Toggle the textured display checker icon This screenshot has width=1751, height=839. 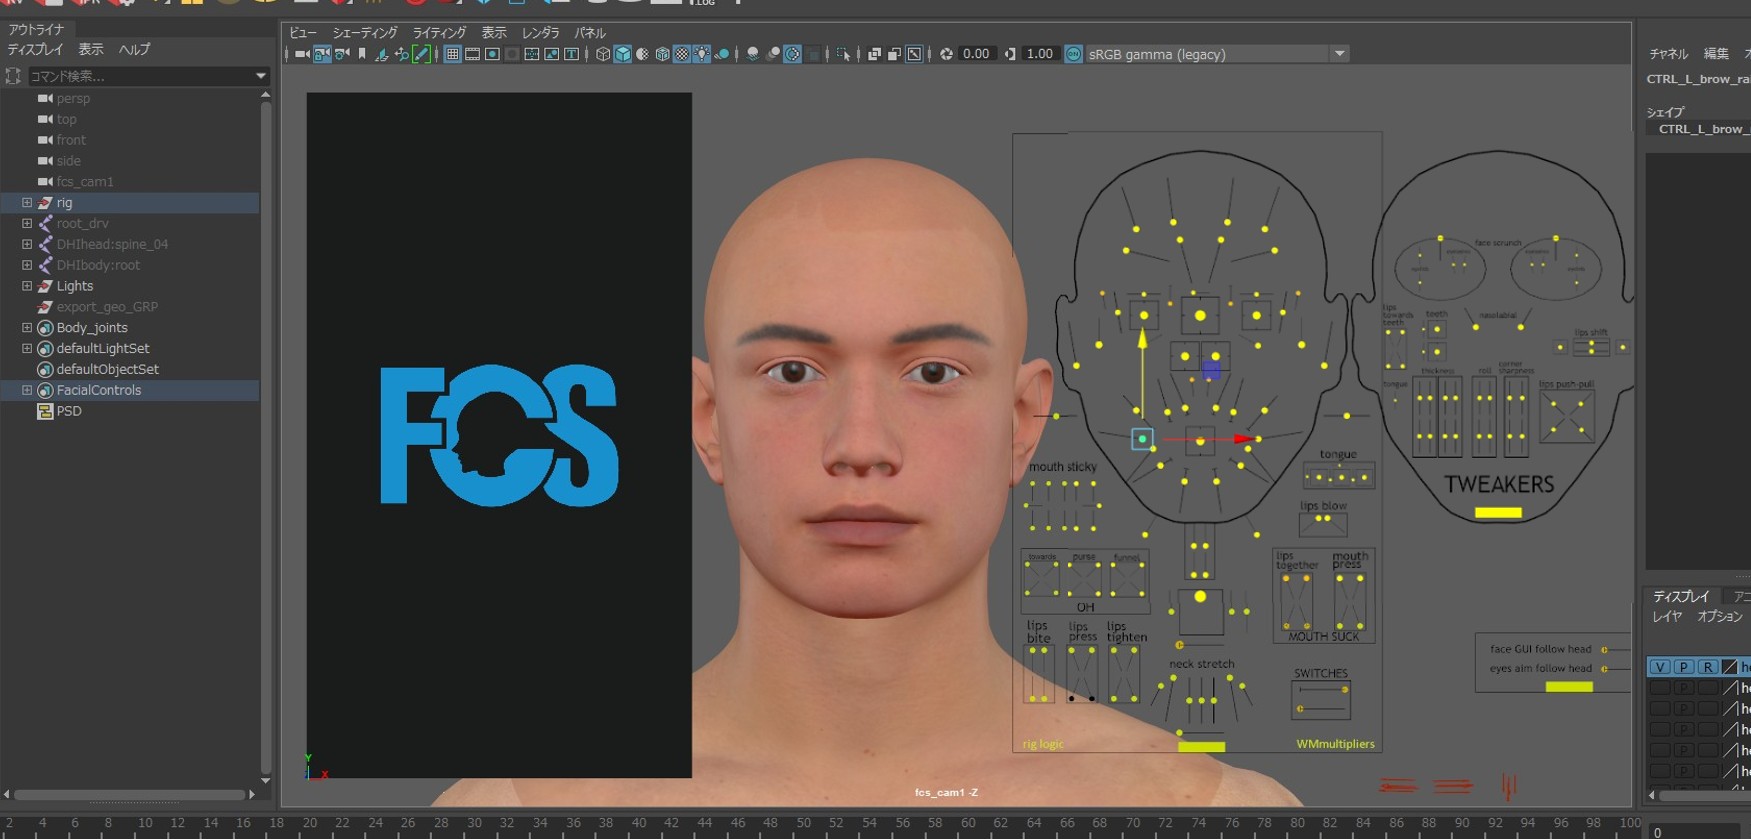tap(682, 54)
